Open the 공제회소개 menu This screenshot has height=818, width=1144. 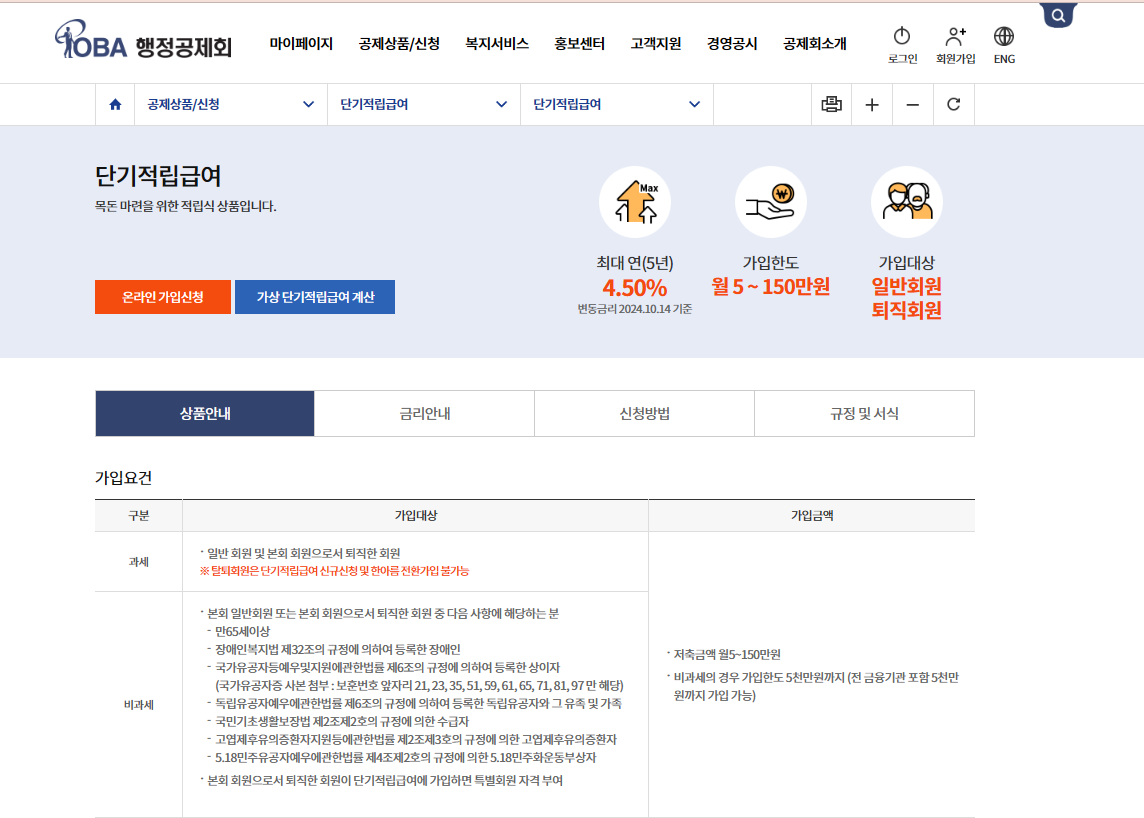click(x=815, y=44)
